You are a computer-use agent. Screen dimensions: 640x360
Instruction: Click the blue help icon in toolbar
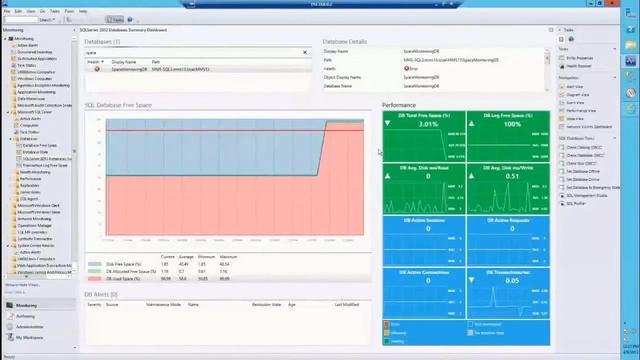pos(130,20)
